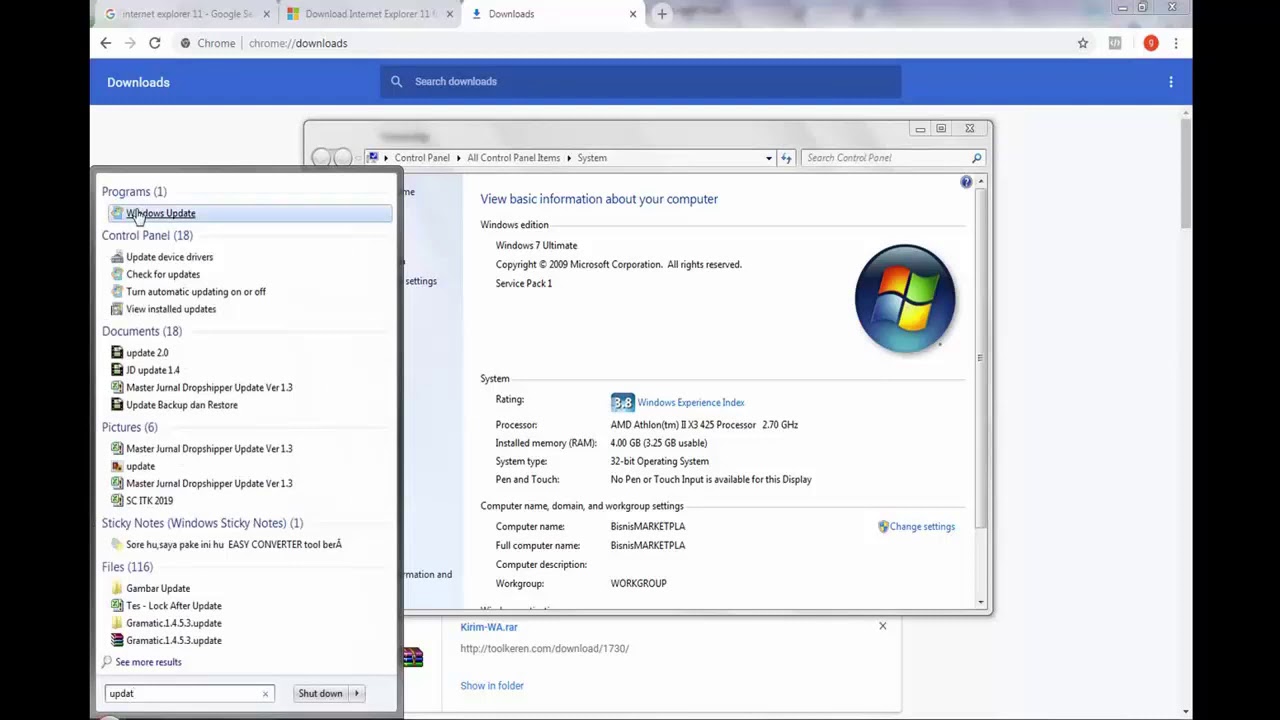
Task: Open the blue Help icon in System window
Action: (x=966, y=182)
